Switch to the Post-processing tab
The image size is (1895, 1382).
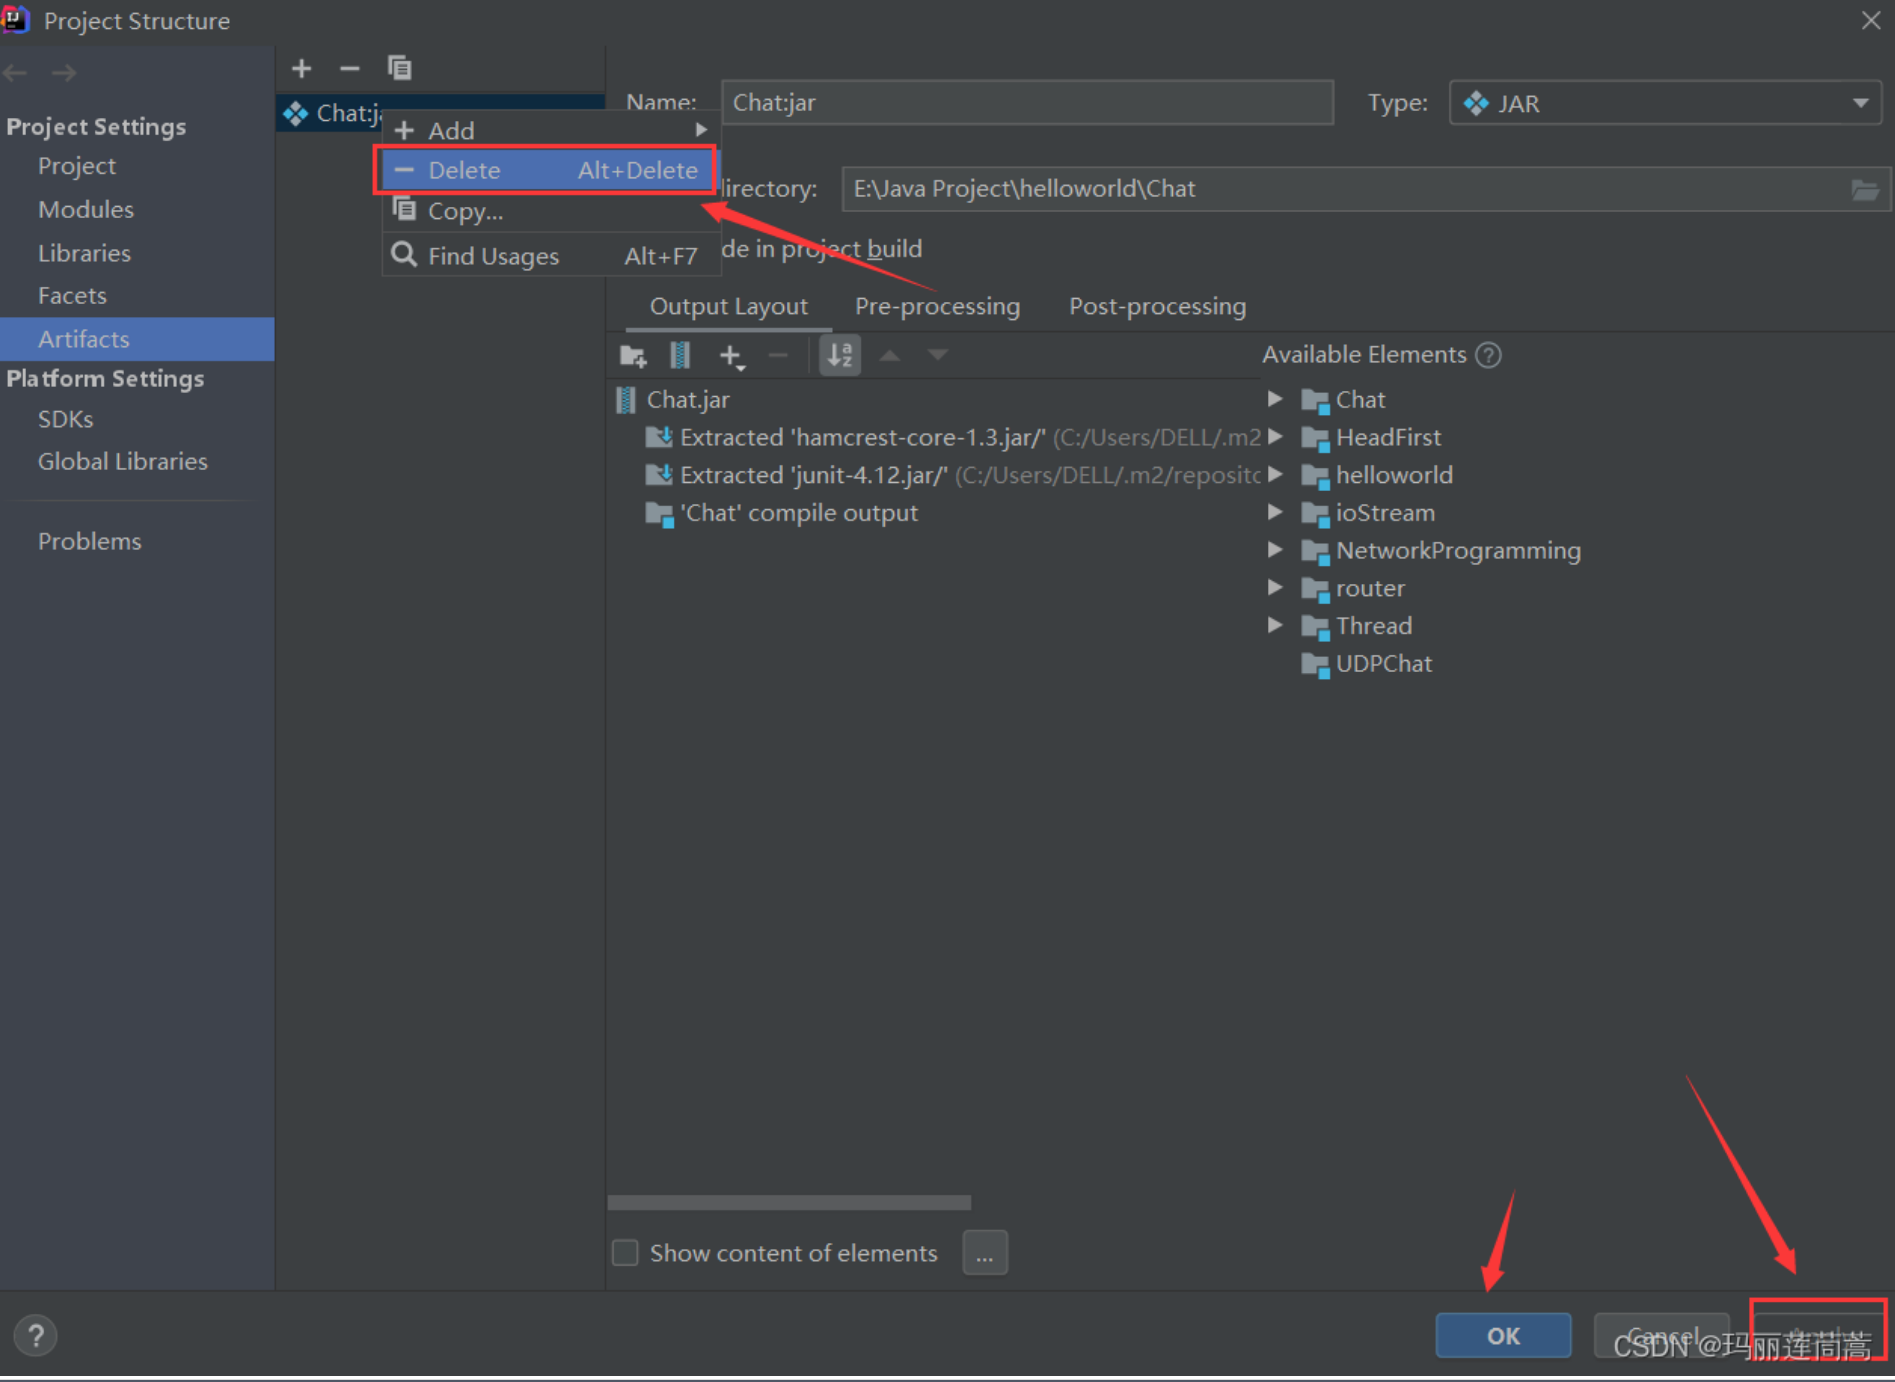click(x=1157, y=306)
